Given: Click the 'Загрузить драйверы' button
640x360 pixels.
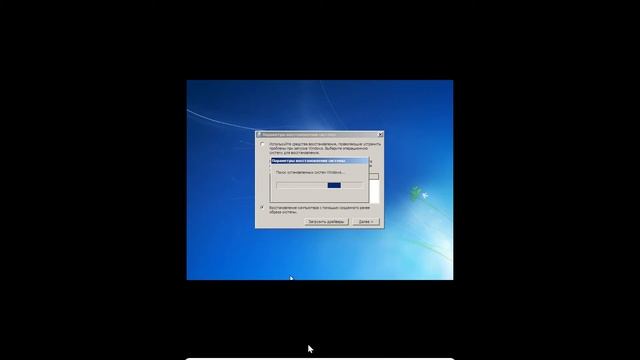Looking at the screenshot, I should (326, 222).
